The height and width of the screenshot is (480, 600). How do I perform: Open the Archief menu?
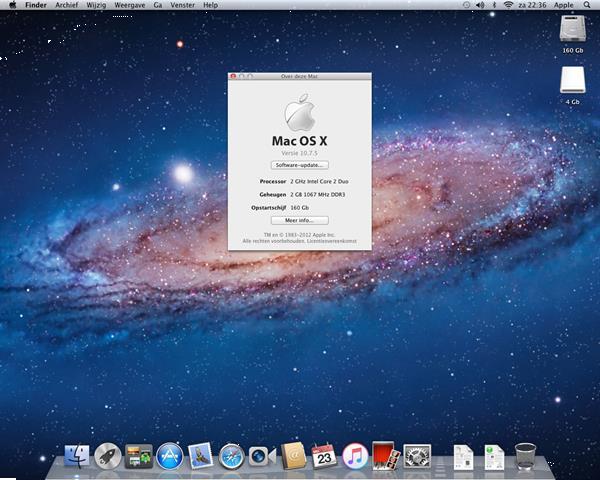[67, 5]
